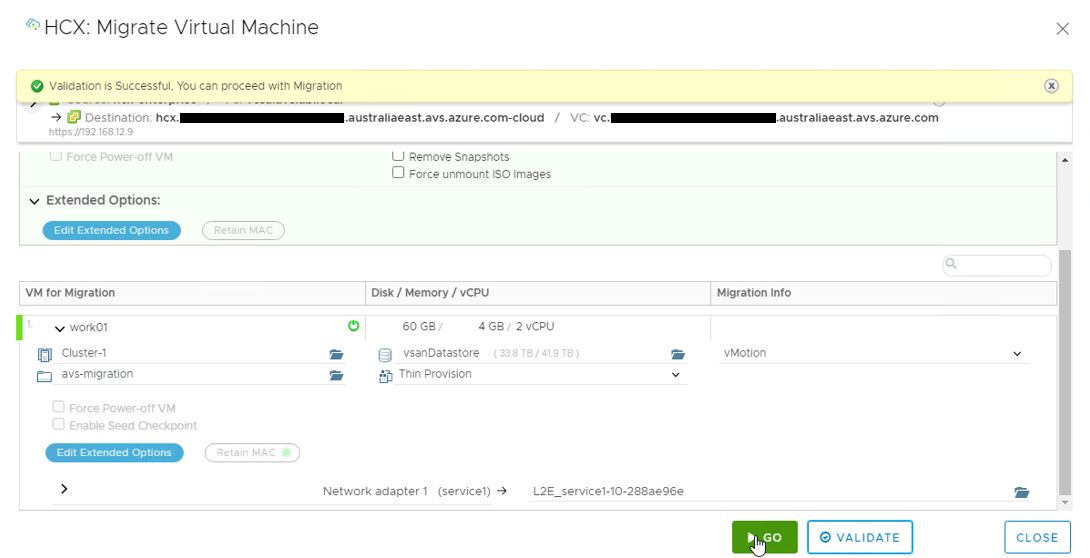The image size is (1090, 558).
Task: Open the Thin Provision disk format dropdown
Action: (x=676, y=375)
